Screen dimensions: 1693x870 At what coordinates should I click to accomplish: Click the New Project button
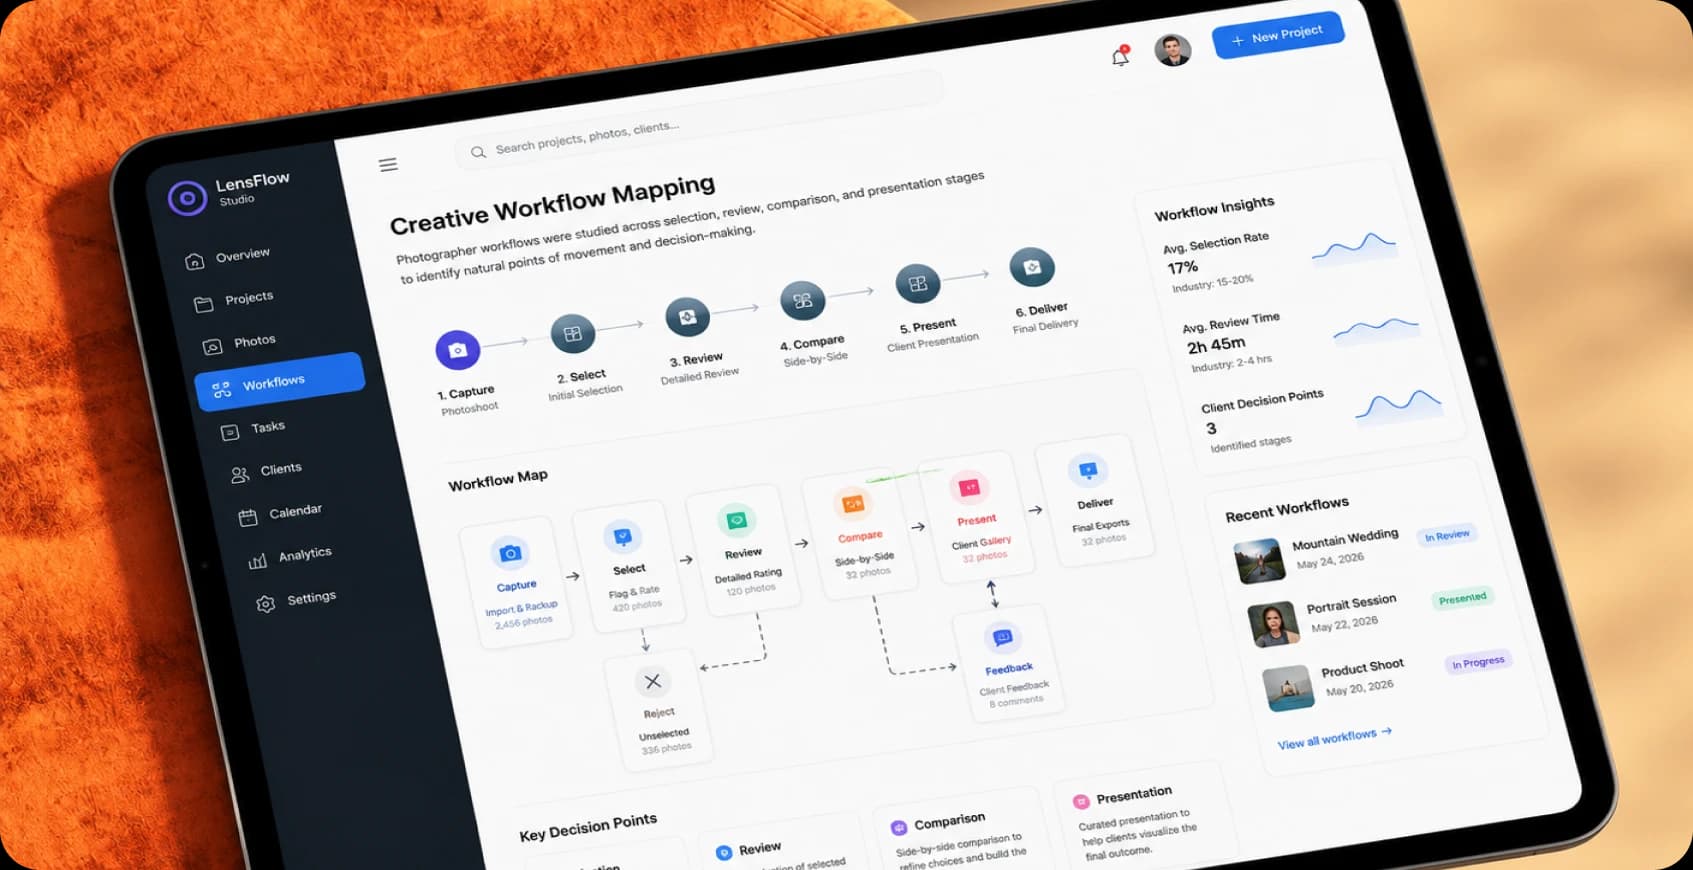1278,36
